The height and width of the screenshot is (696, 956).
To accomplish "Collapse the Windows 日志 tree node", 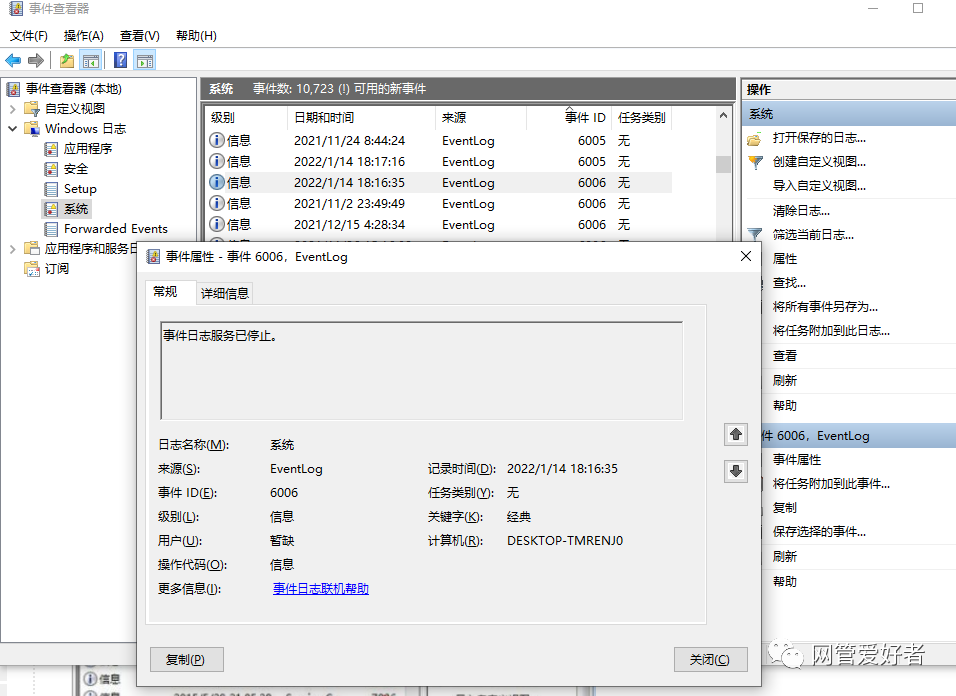I will pos(11,128).
